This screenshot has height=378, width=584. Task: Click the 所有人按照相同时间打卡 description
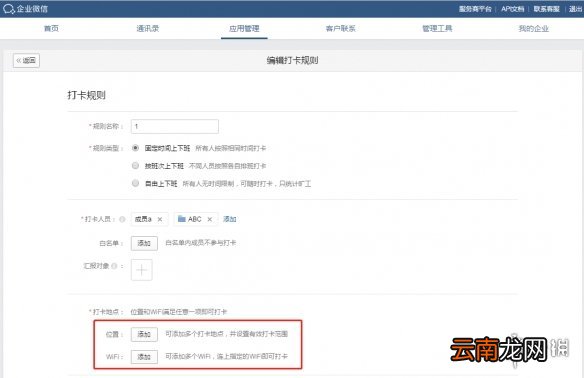231,148
